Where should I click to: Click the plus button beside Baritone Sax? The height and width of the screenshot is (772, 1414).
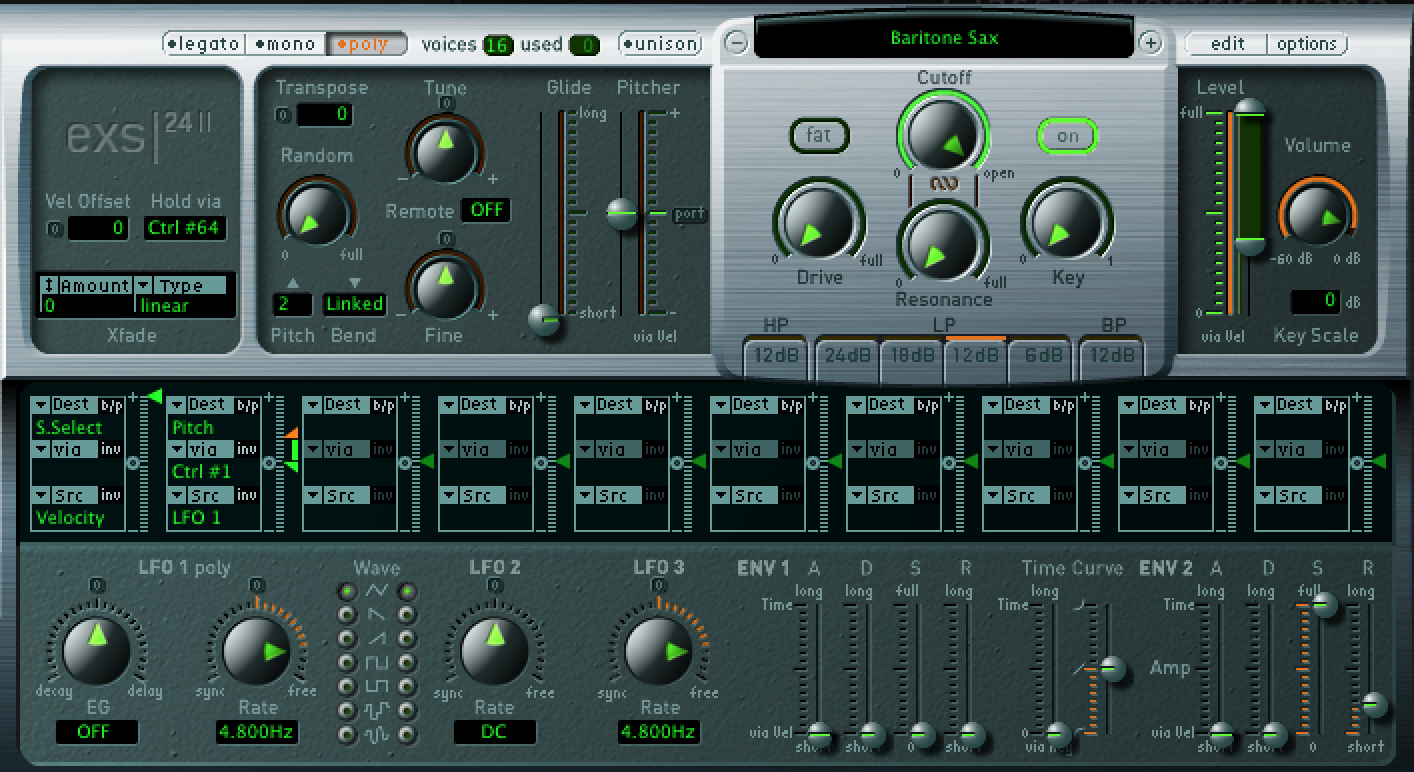click(x=1151, y=42)
